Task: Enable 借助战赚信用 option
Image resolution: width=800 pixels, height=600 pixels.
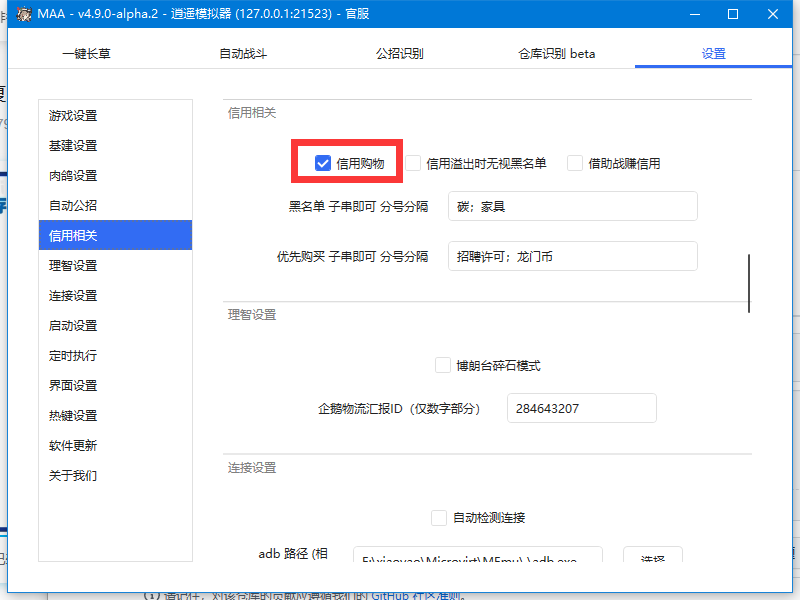Action: (575, 162)
